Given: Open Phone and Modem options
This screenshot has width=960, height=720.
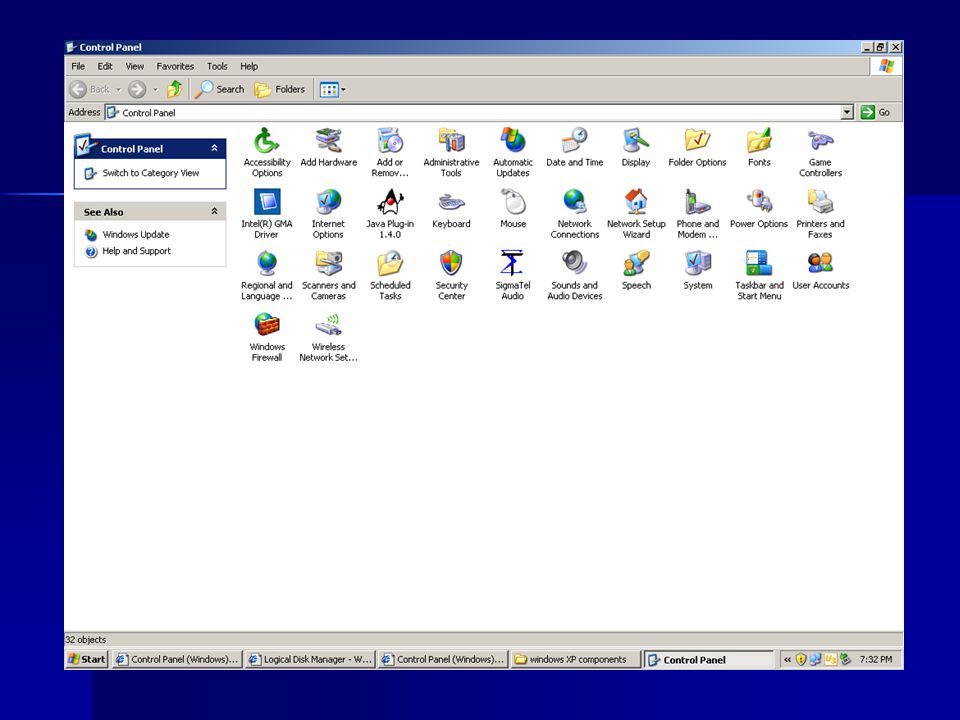Looking at the screenshot, I should coord(697,214).
